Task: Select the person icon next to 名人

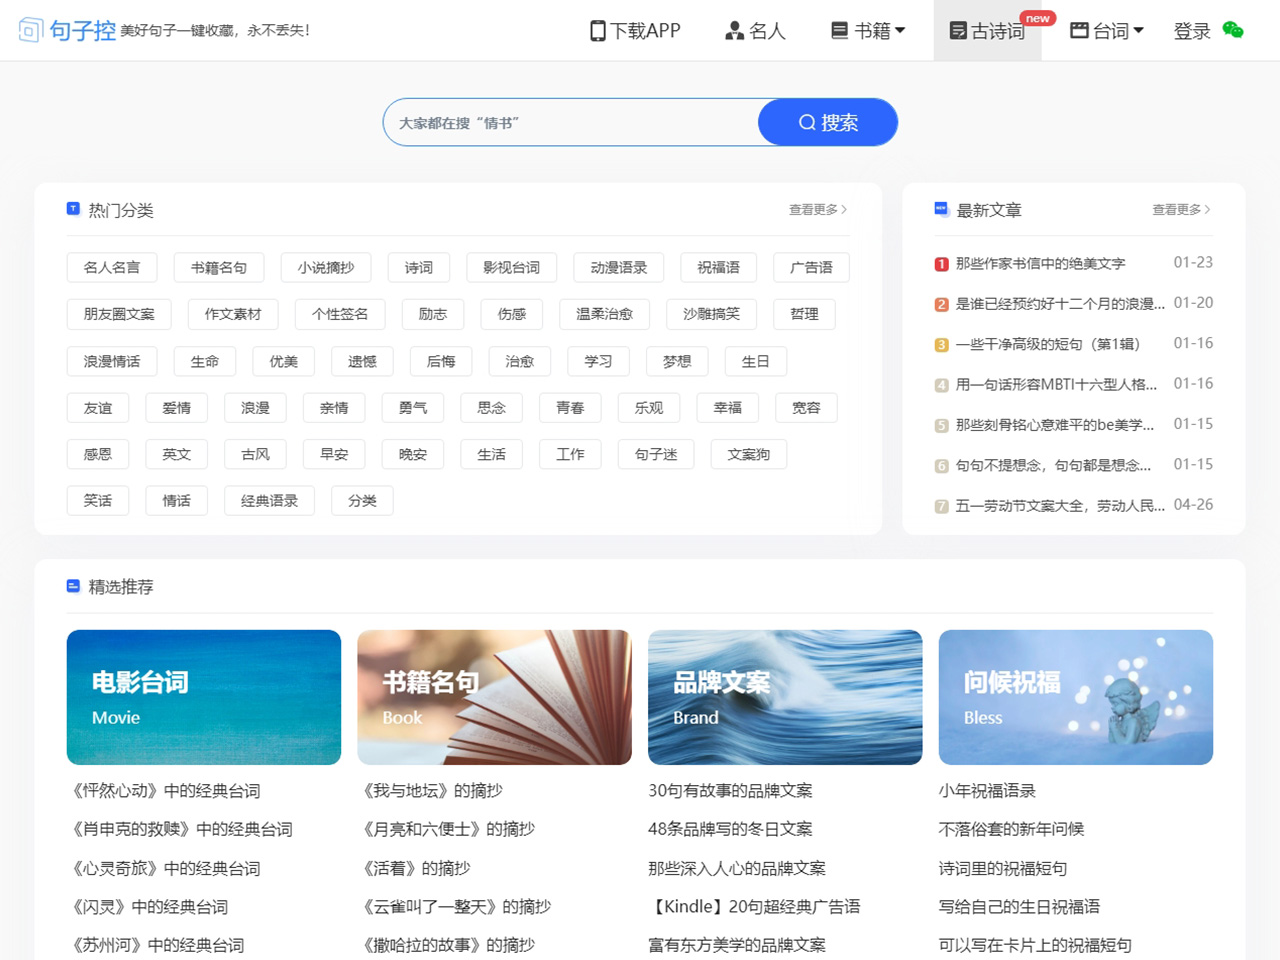Action: coord(733,30)
